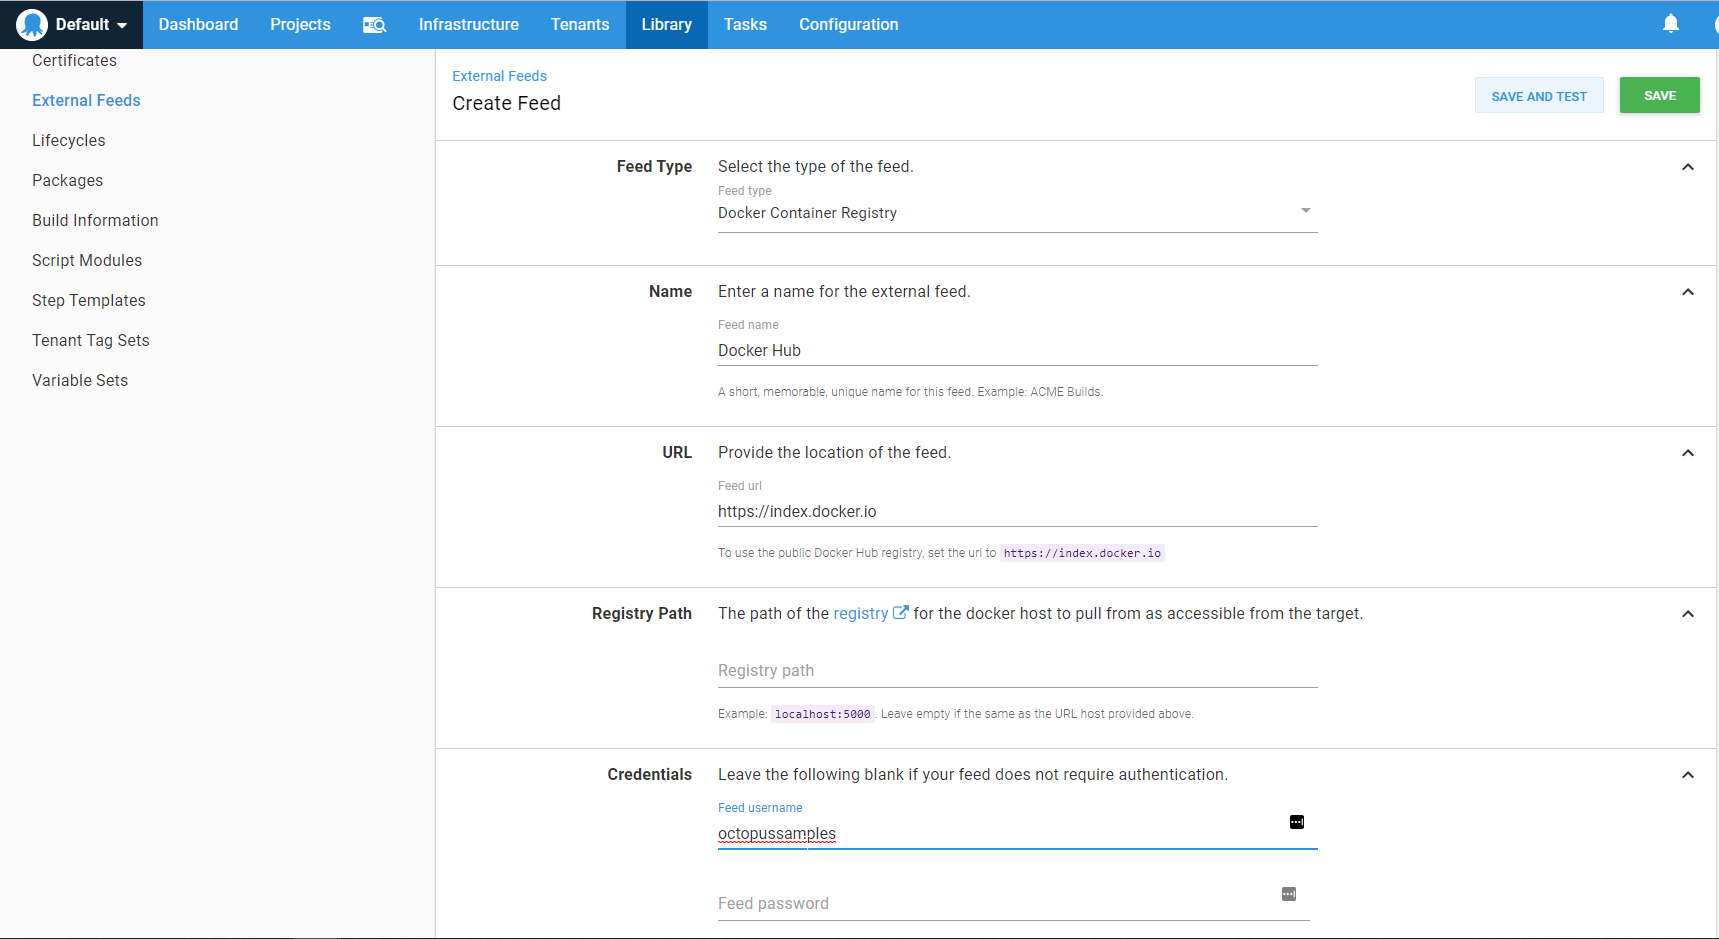The image size is (1719, 939).
Task: Follow the External Feeds breadcrumb link
Action: [x=499, y=76]
